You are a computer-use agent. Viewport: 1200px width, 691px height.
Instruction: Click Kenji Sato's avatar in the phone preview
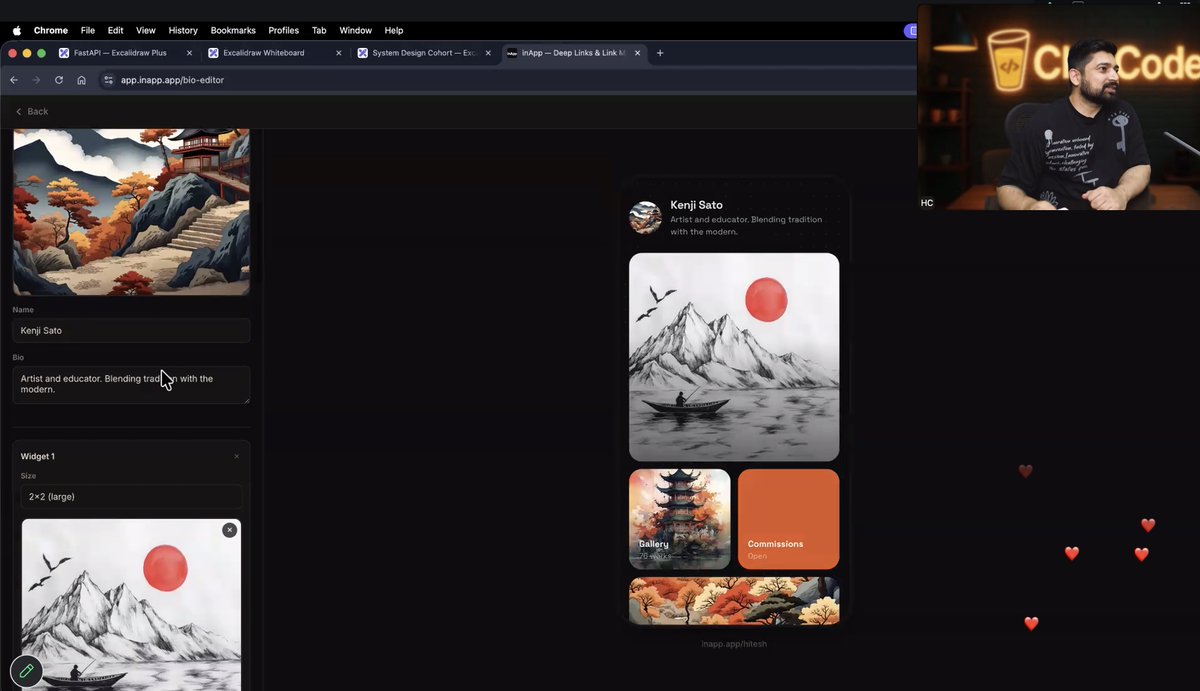pyautogui.click(x=645, y=217)
